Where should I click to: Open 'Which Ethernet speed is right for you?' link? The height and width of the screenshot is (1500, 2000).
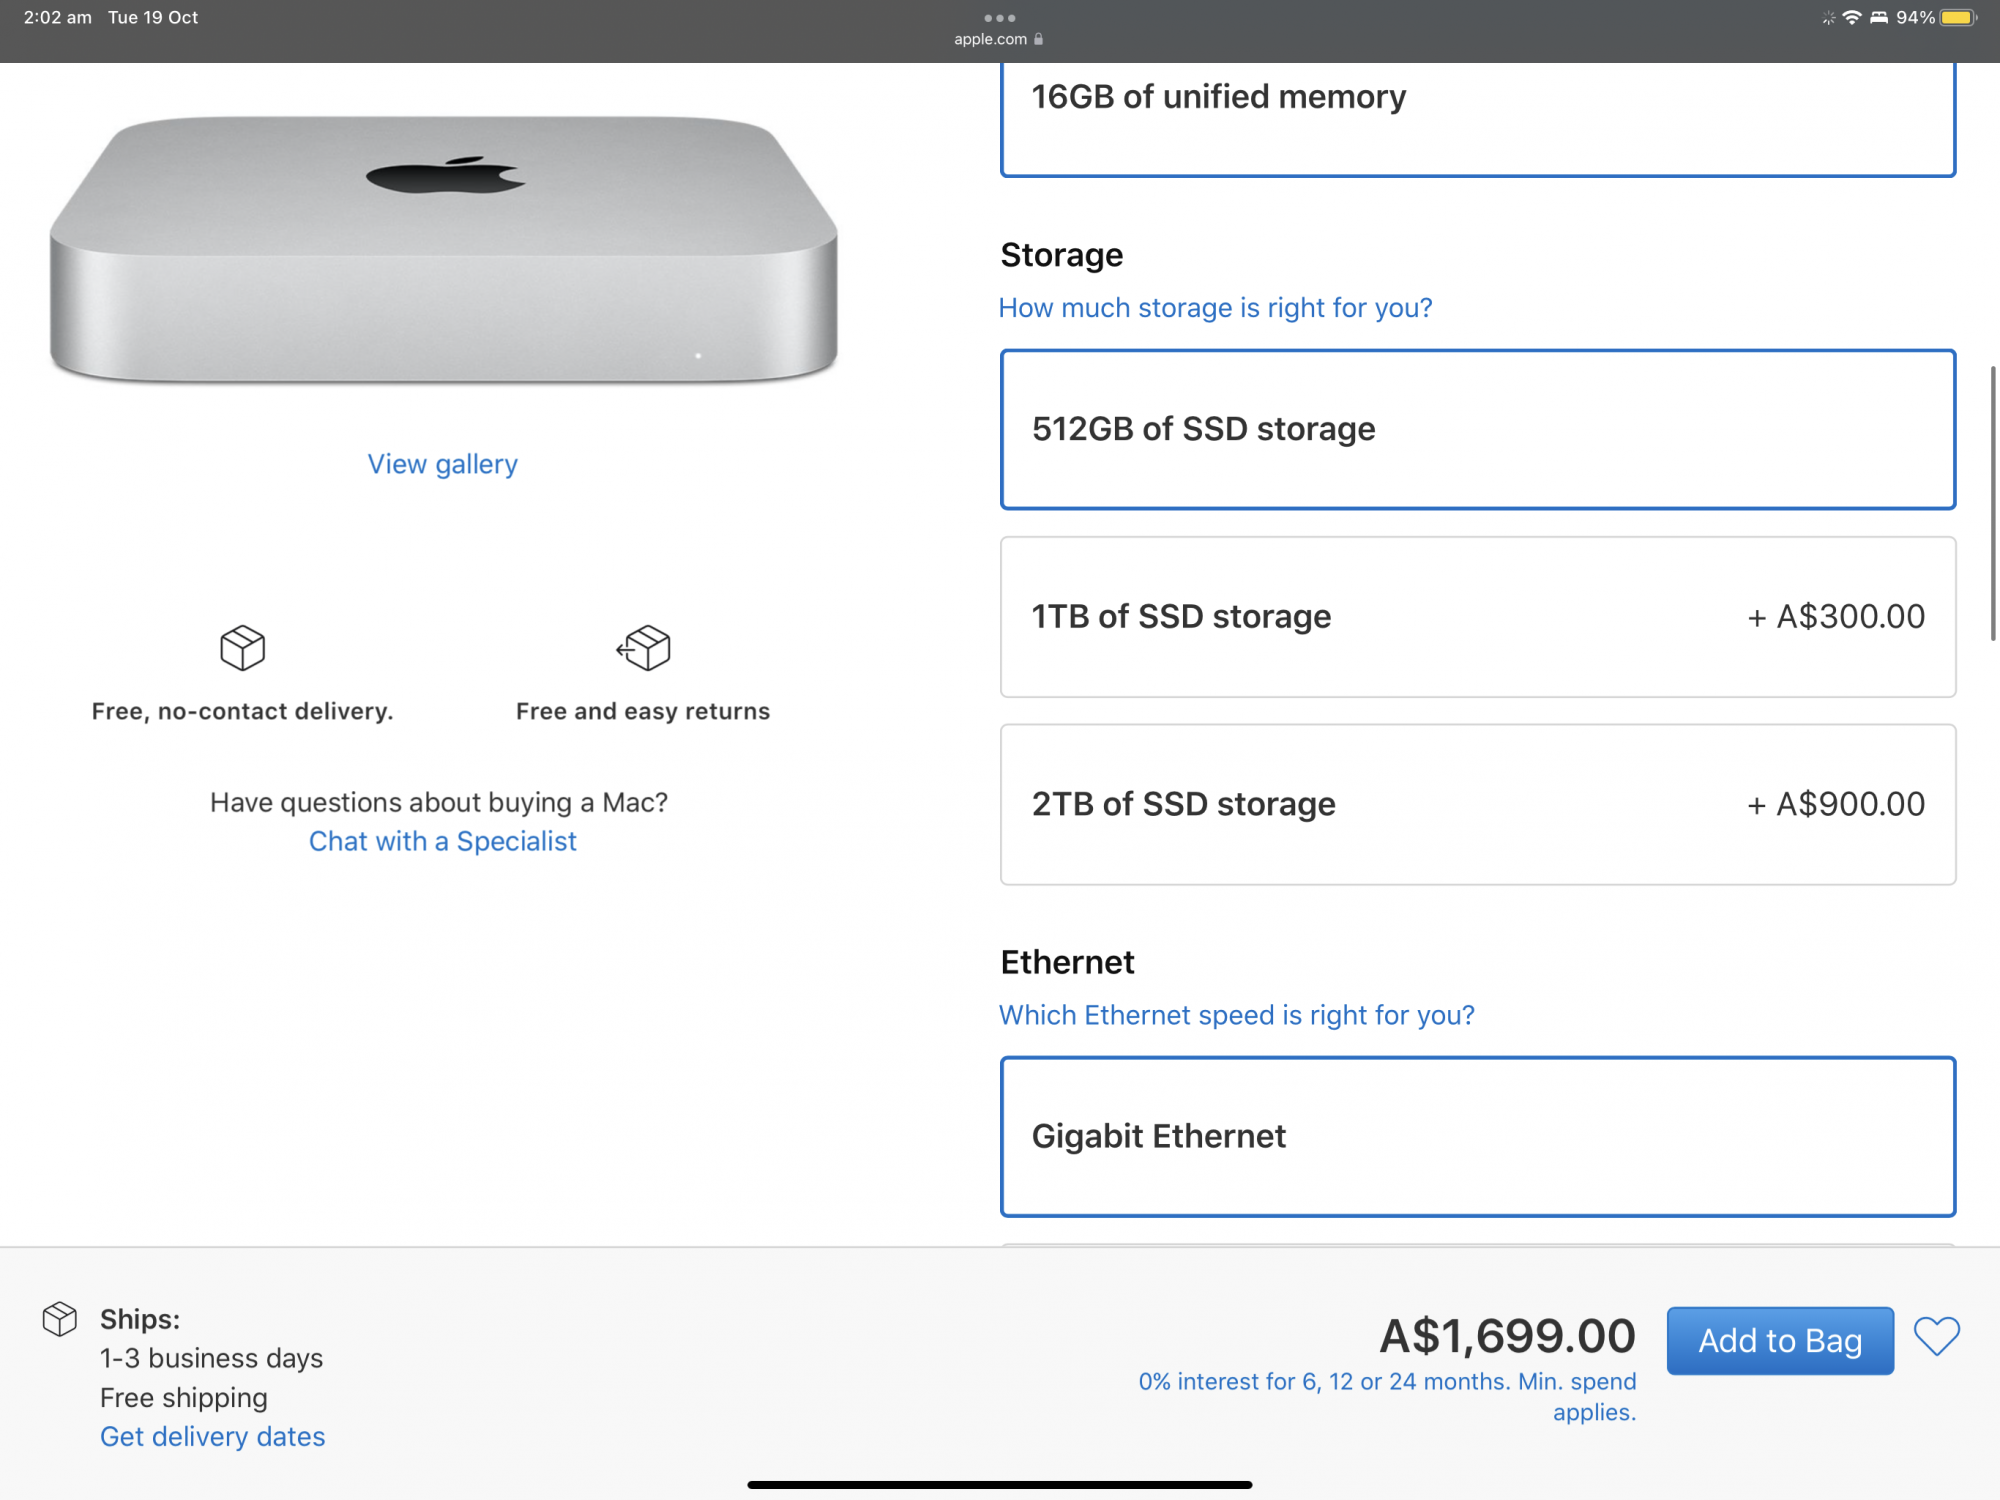(1237, 1015)
